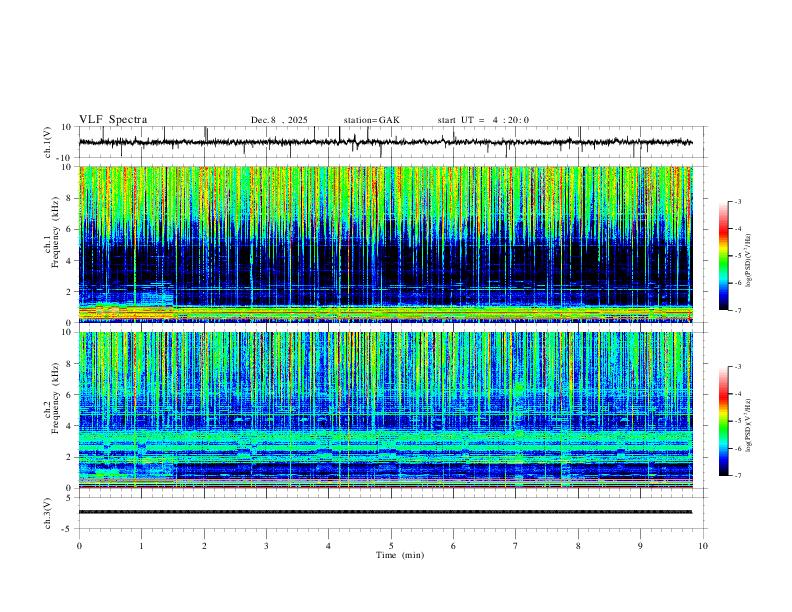
Task: Click the "4" kHz tick of ch.2 spectrogram
Action: tap(70, 426)
